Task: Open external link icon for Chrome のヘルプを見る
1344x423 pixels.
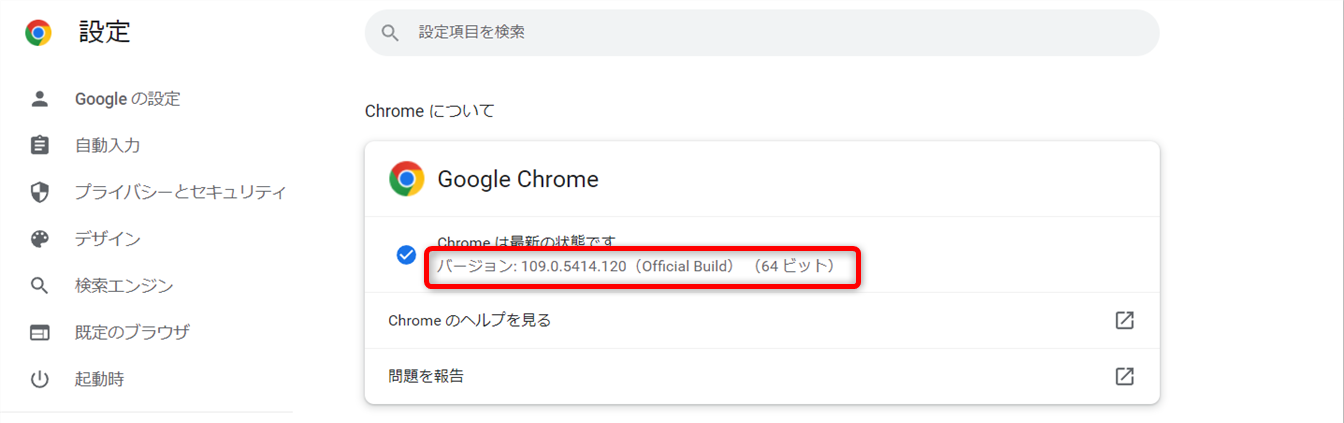Action: tap(1124, 320)
